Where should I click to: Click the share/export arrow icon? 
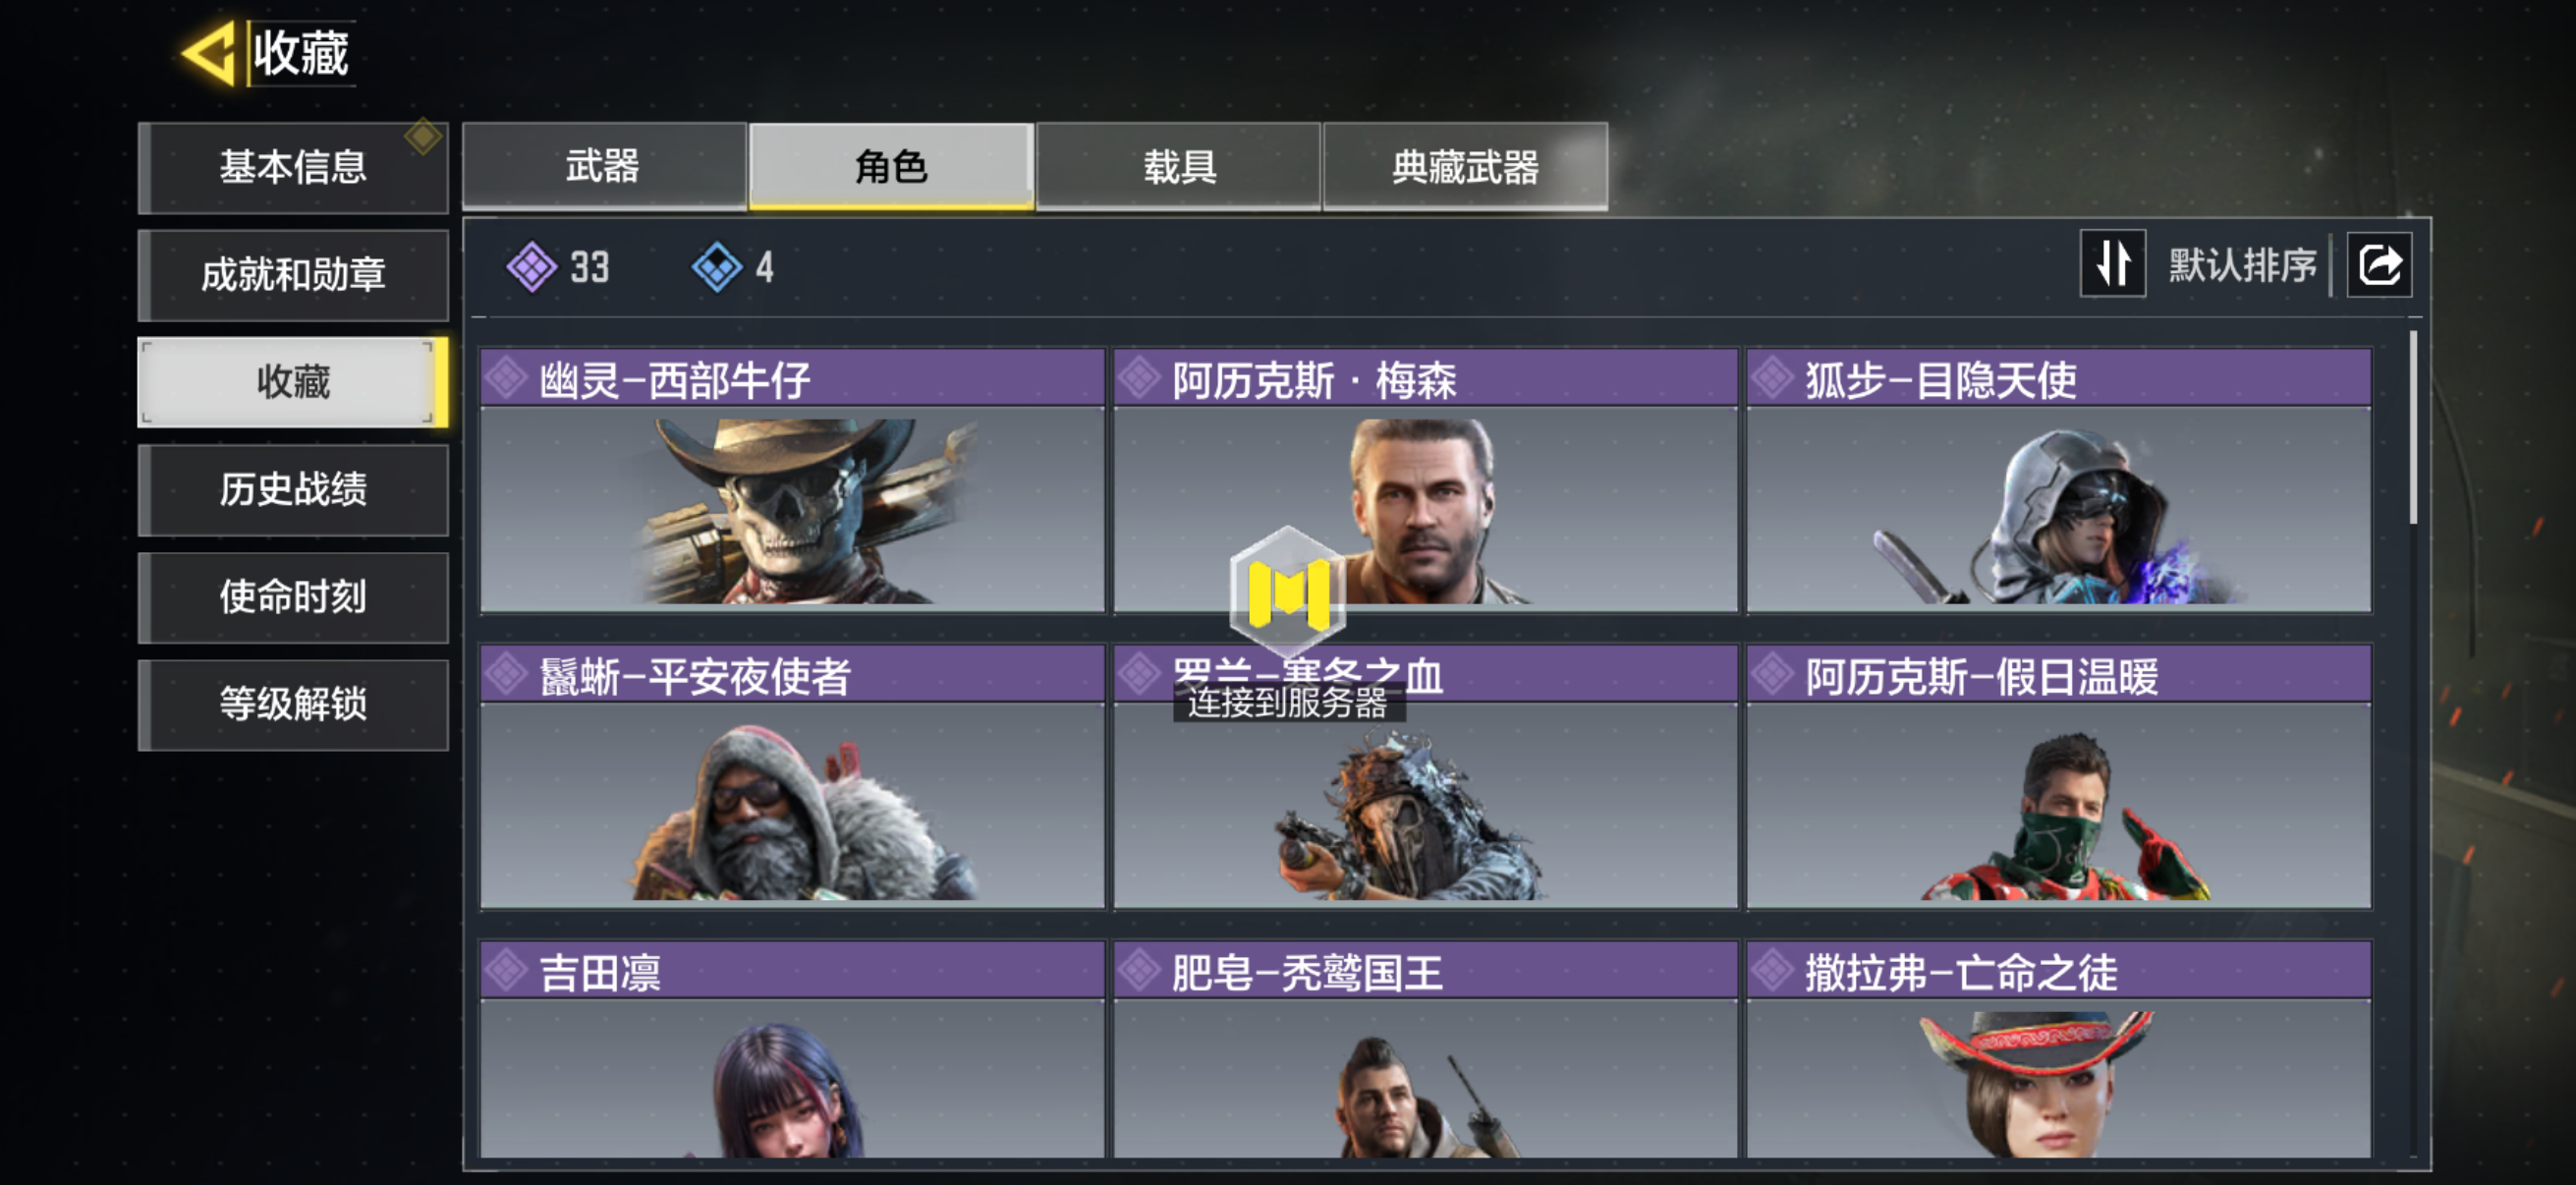[2379, 265]
